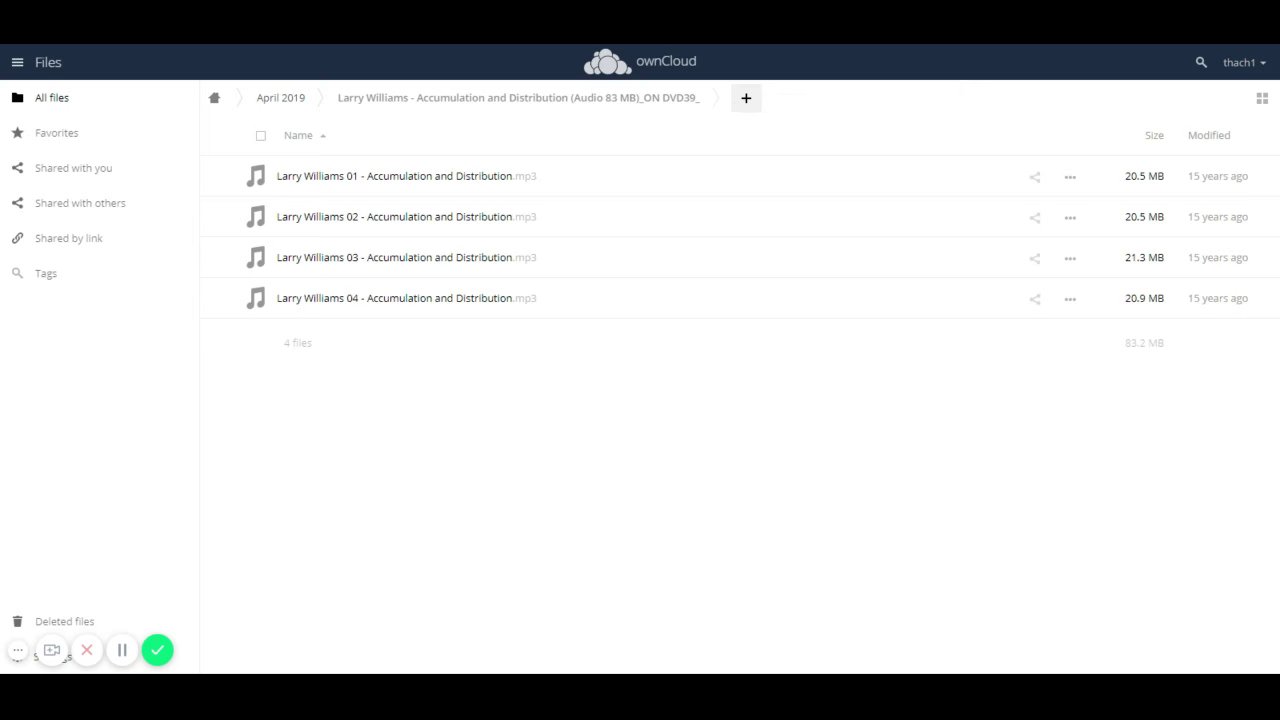Viewport: 1280px width, 720px height.
Task: Toggle the recorder webcam button
Action: click(x=52, y=650)
